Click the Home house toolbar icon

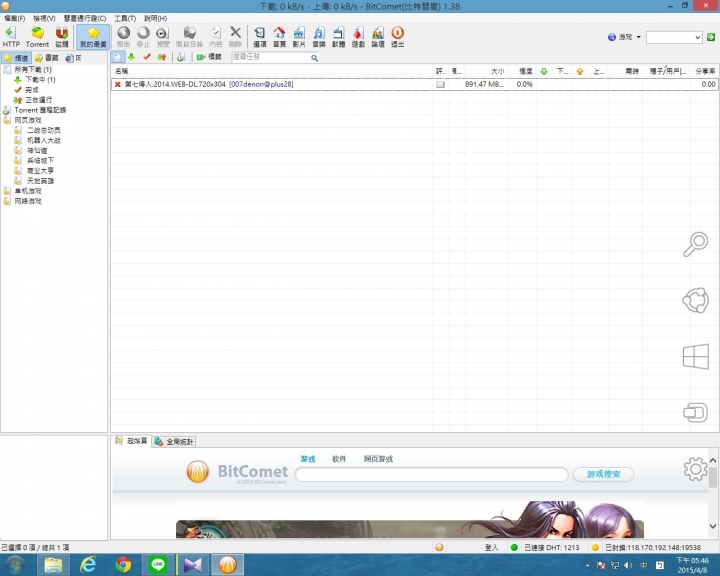[x=279, y=37]
